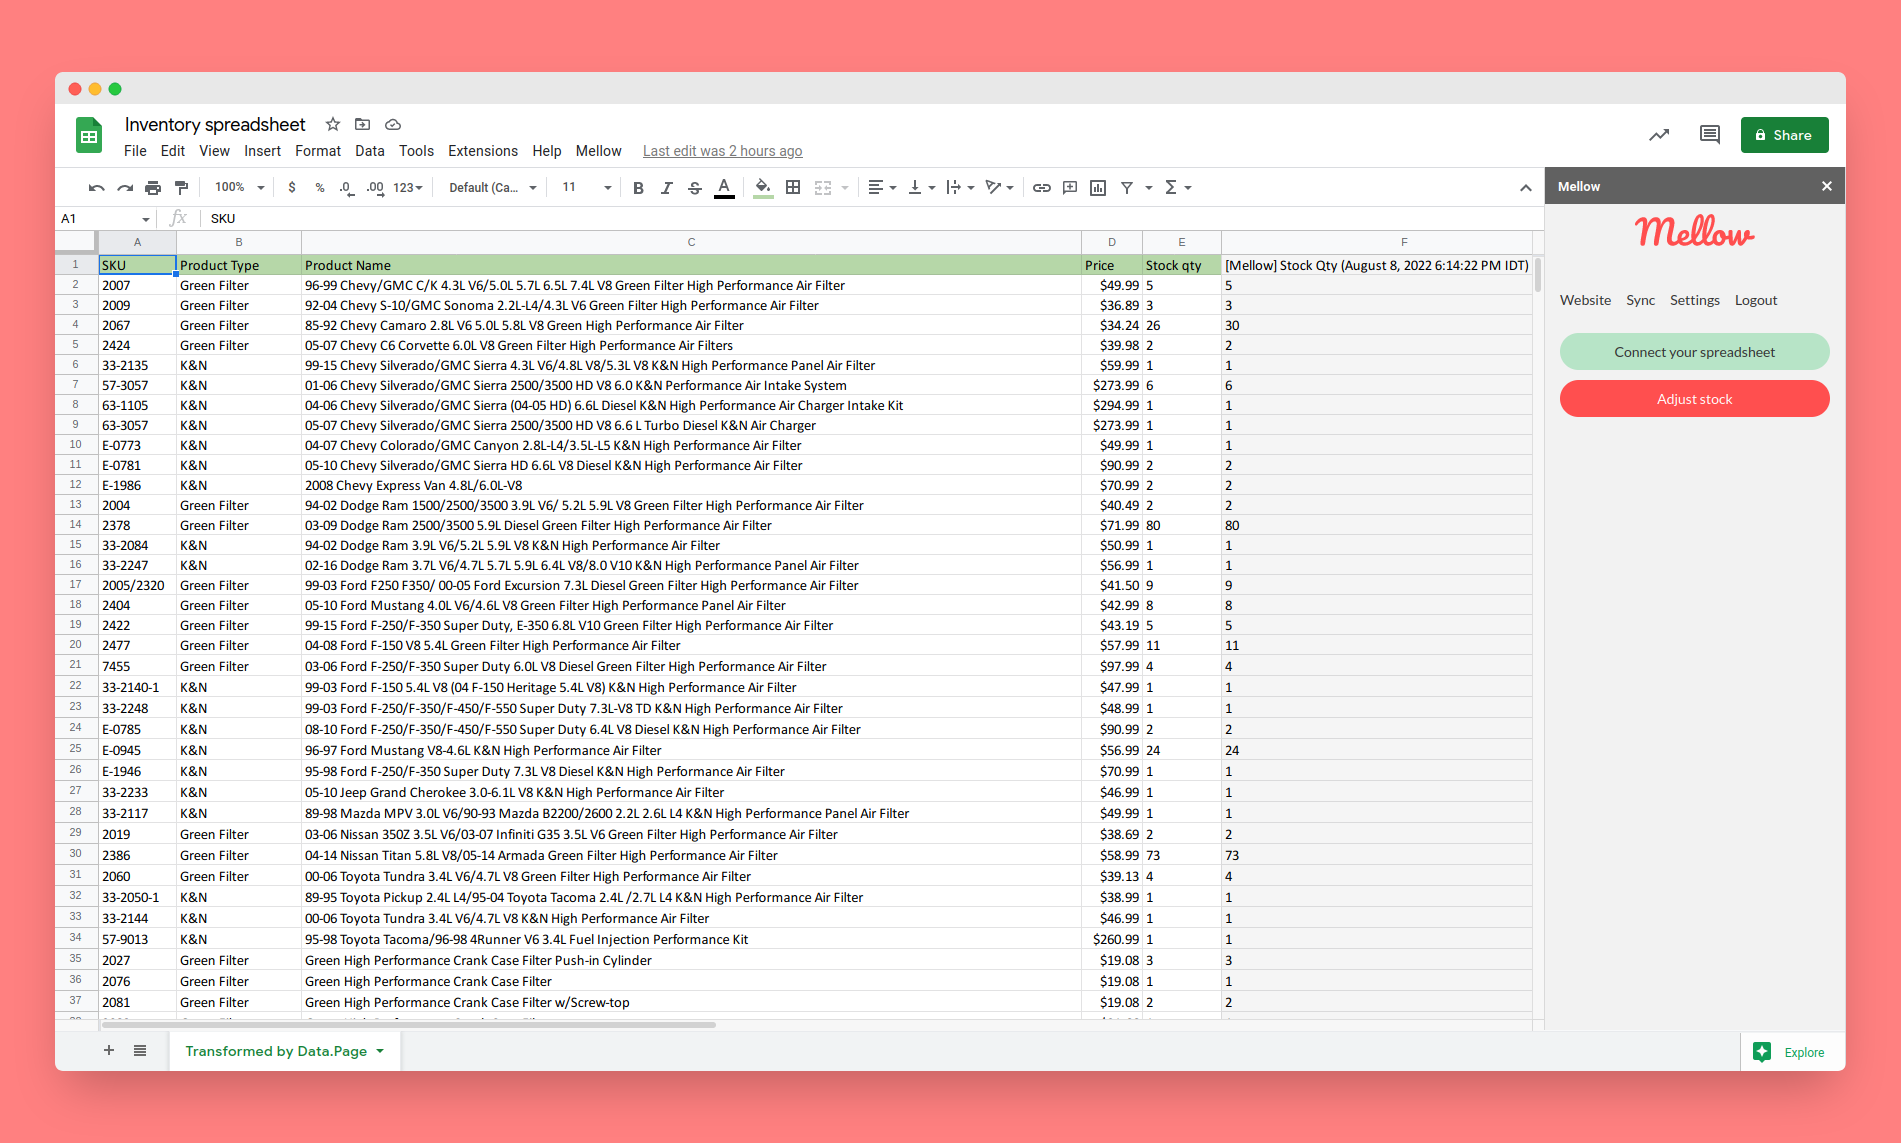Screen dimensions: 1901x1143
Task: Open zoom level 100% dropdown
Action: [x=240, y=188]
